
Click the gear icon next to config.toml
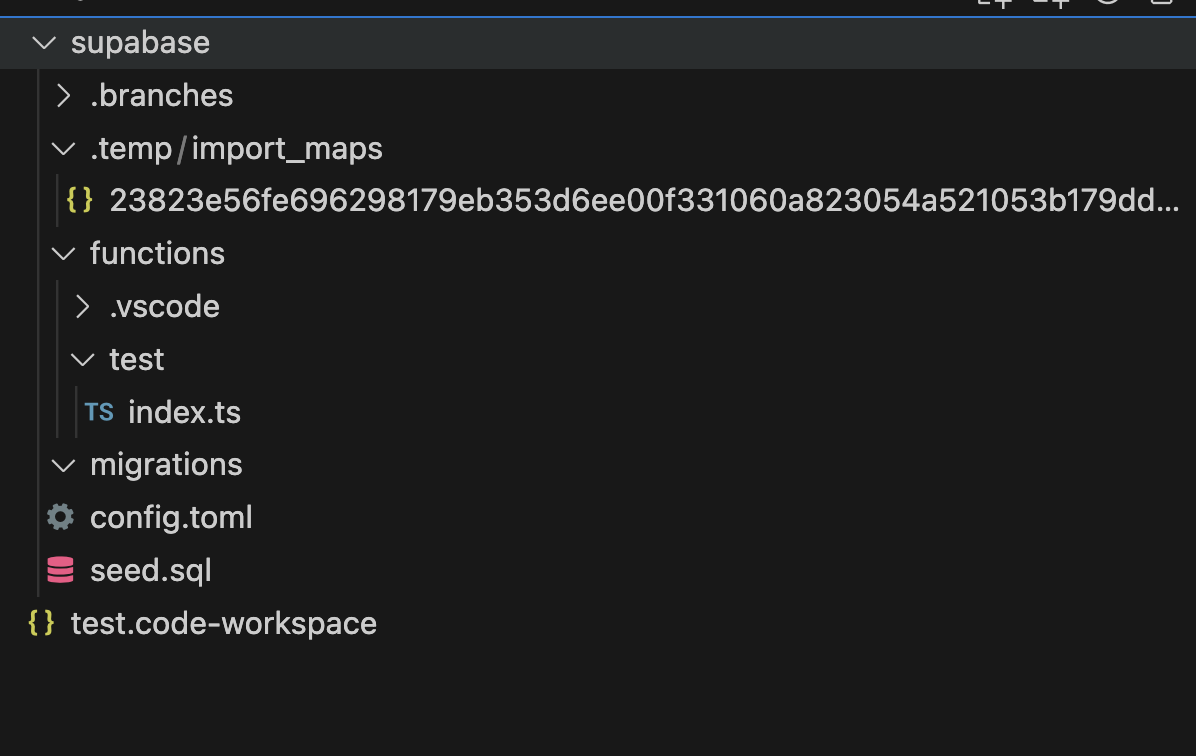[59, 517]
